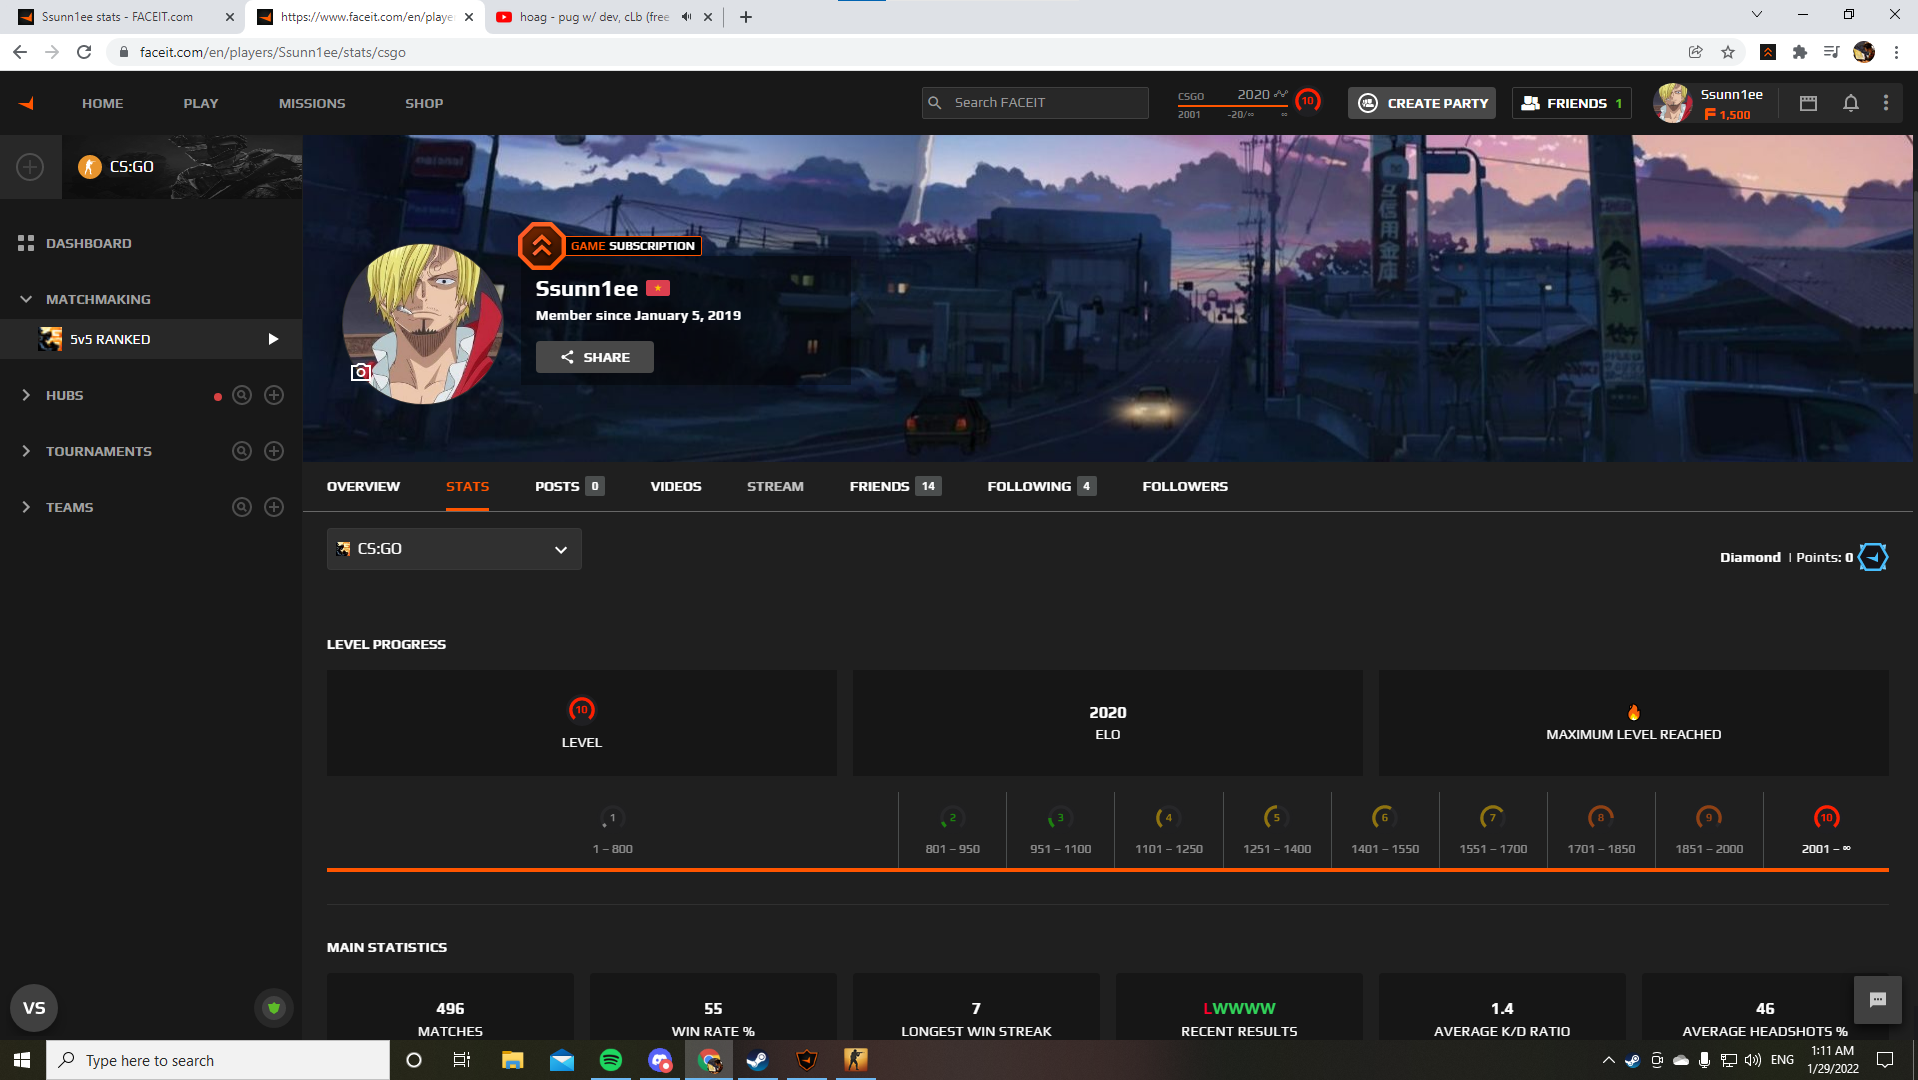Open SHOP in the navbar

pyautogui.click(x=424, y=103)
